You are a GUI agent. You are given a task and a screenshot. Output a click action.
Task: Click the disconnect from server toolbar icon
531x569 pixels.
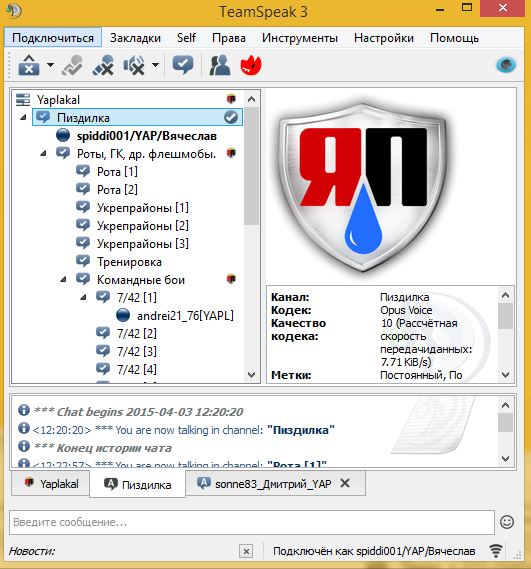pyautogui.click(x=29, y=65)
